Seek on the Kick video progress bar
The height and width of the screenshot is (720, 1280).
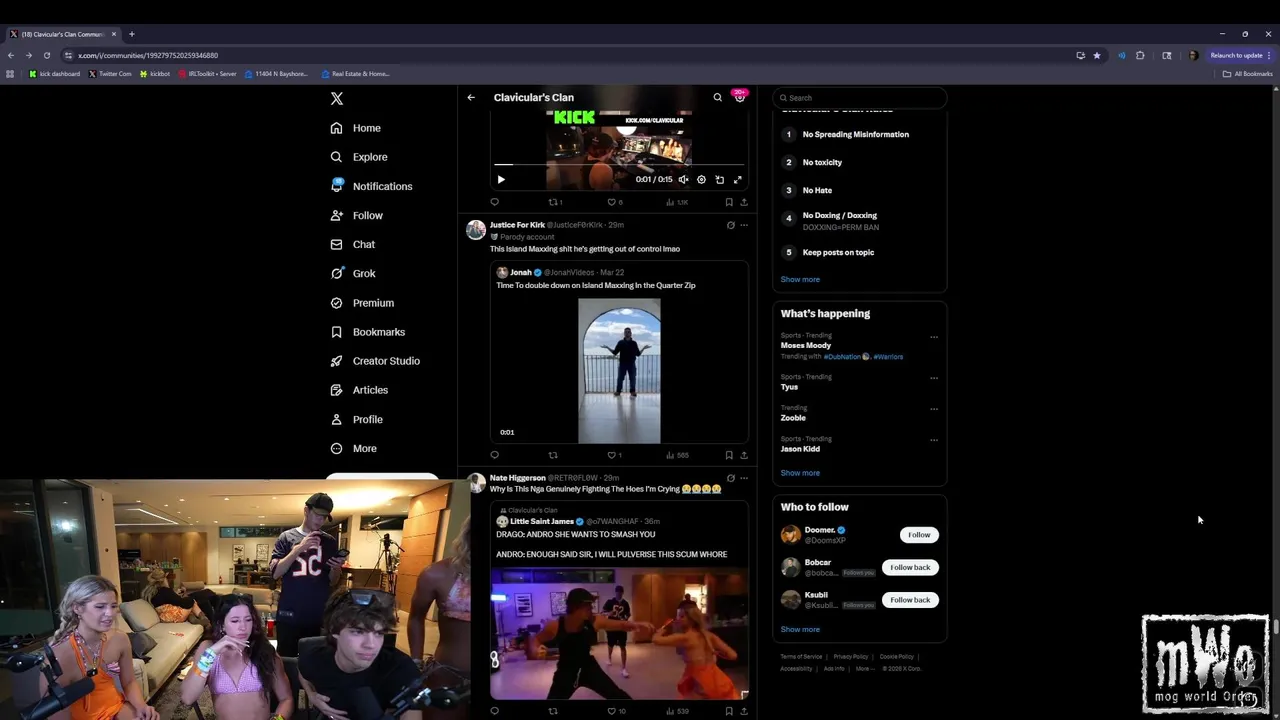pos(619,165)
